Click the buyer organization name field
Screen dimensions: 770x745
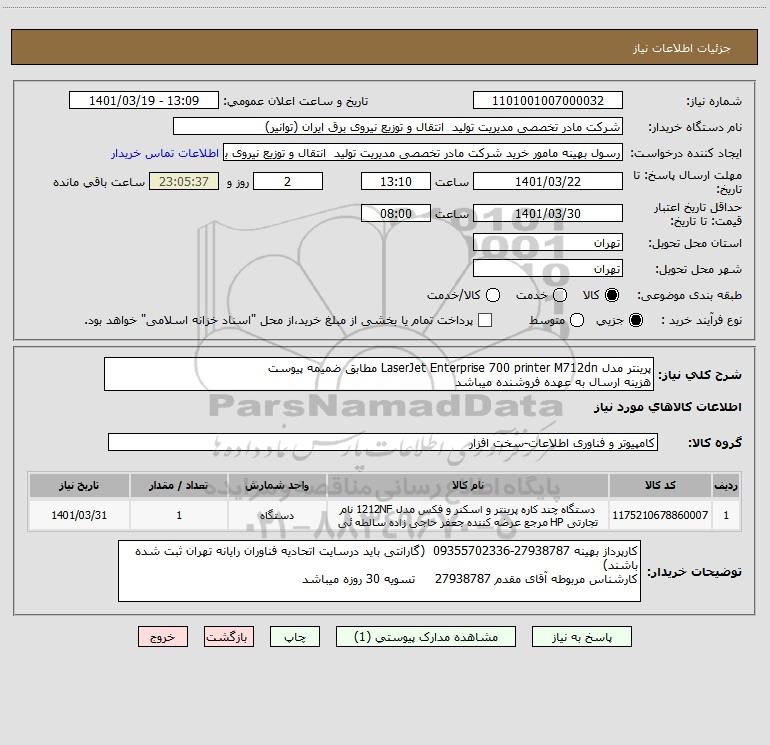[398, 127]
